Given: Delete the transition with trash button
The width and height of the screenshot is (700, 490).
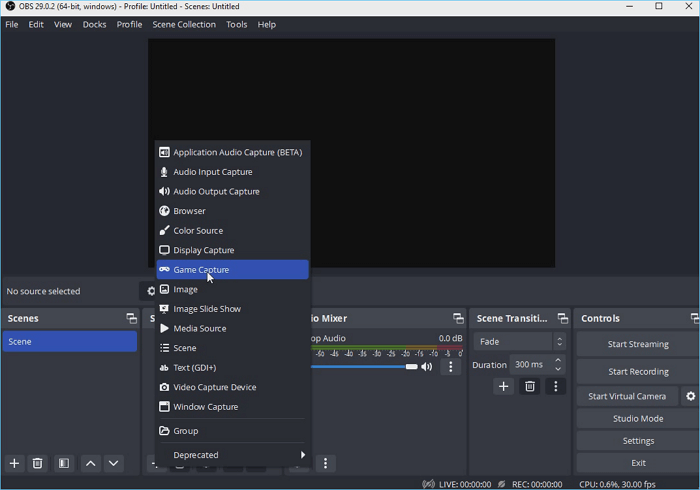Looking at the screenshot, I should 530,386.
